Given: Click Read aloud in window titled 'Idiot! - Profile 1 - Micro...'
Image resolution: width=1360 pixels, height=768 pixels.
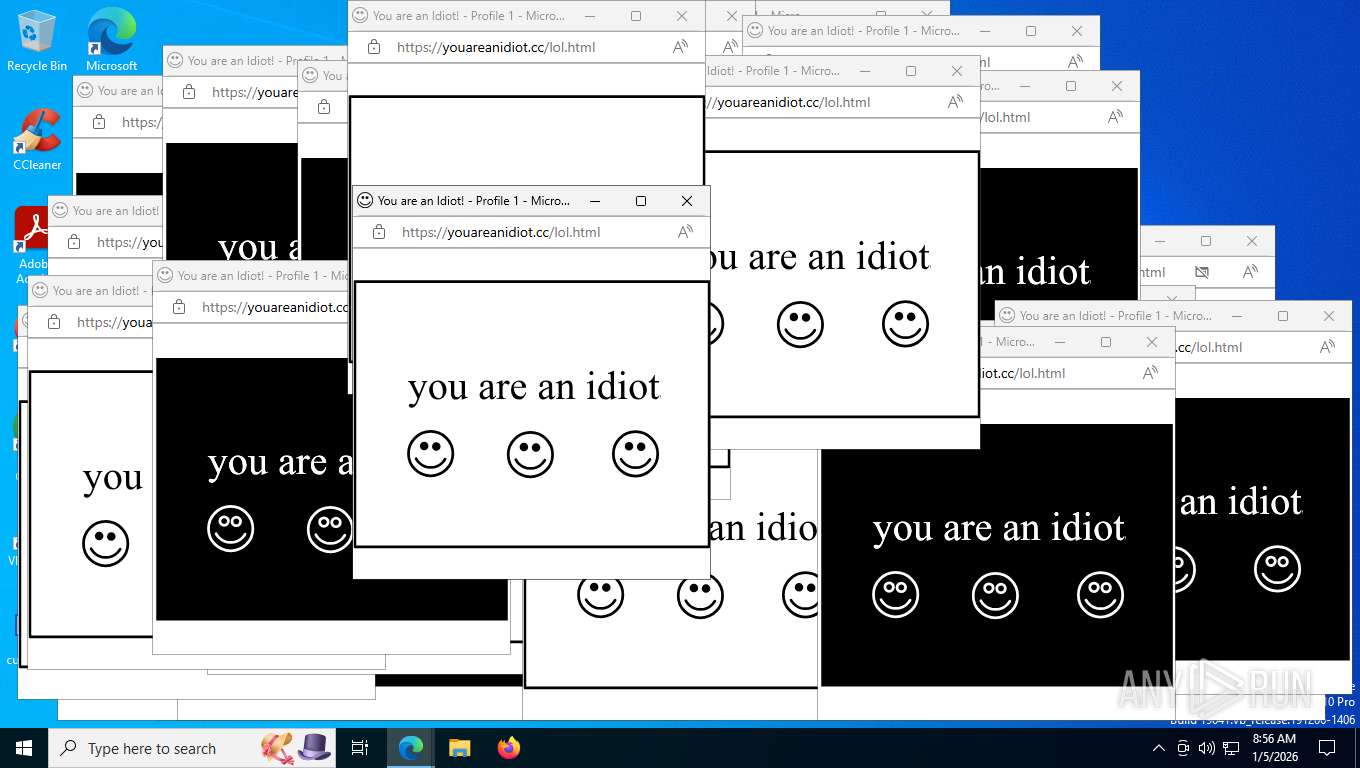Looking at the screenshot, I should pyautogui.click(x=955, y=102).
